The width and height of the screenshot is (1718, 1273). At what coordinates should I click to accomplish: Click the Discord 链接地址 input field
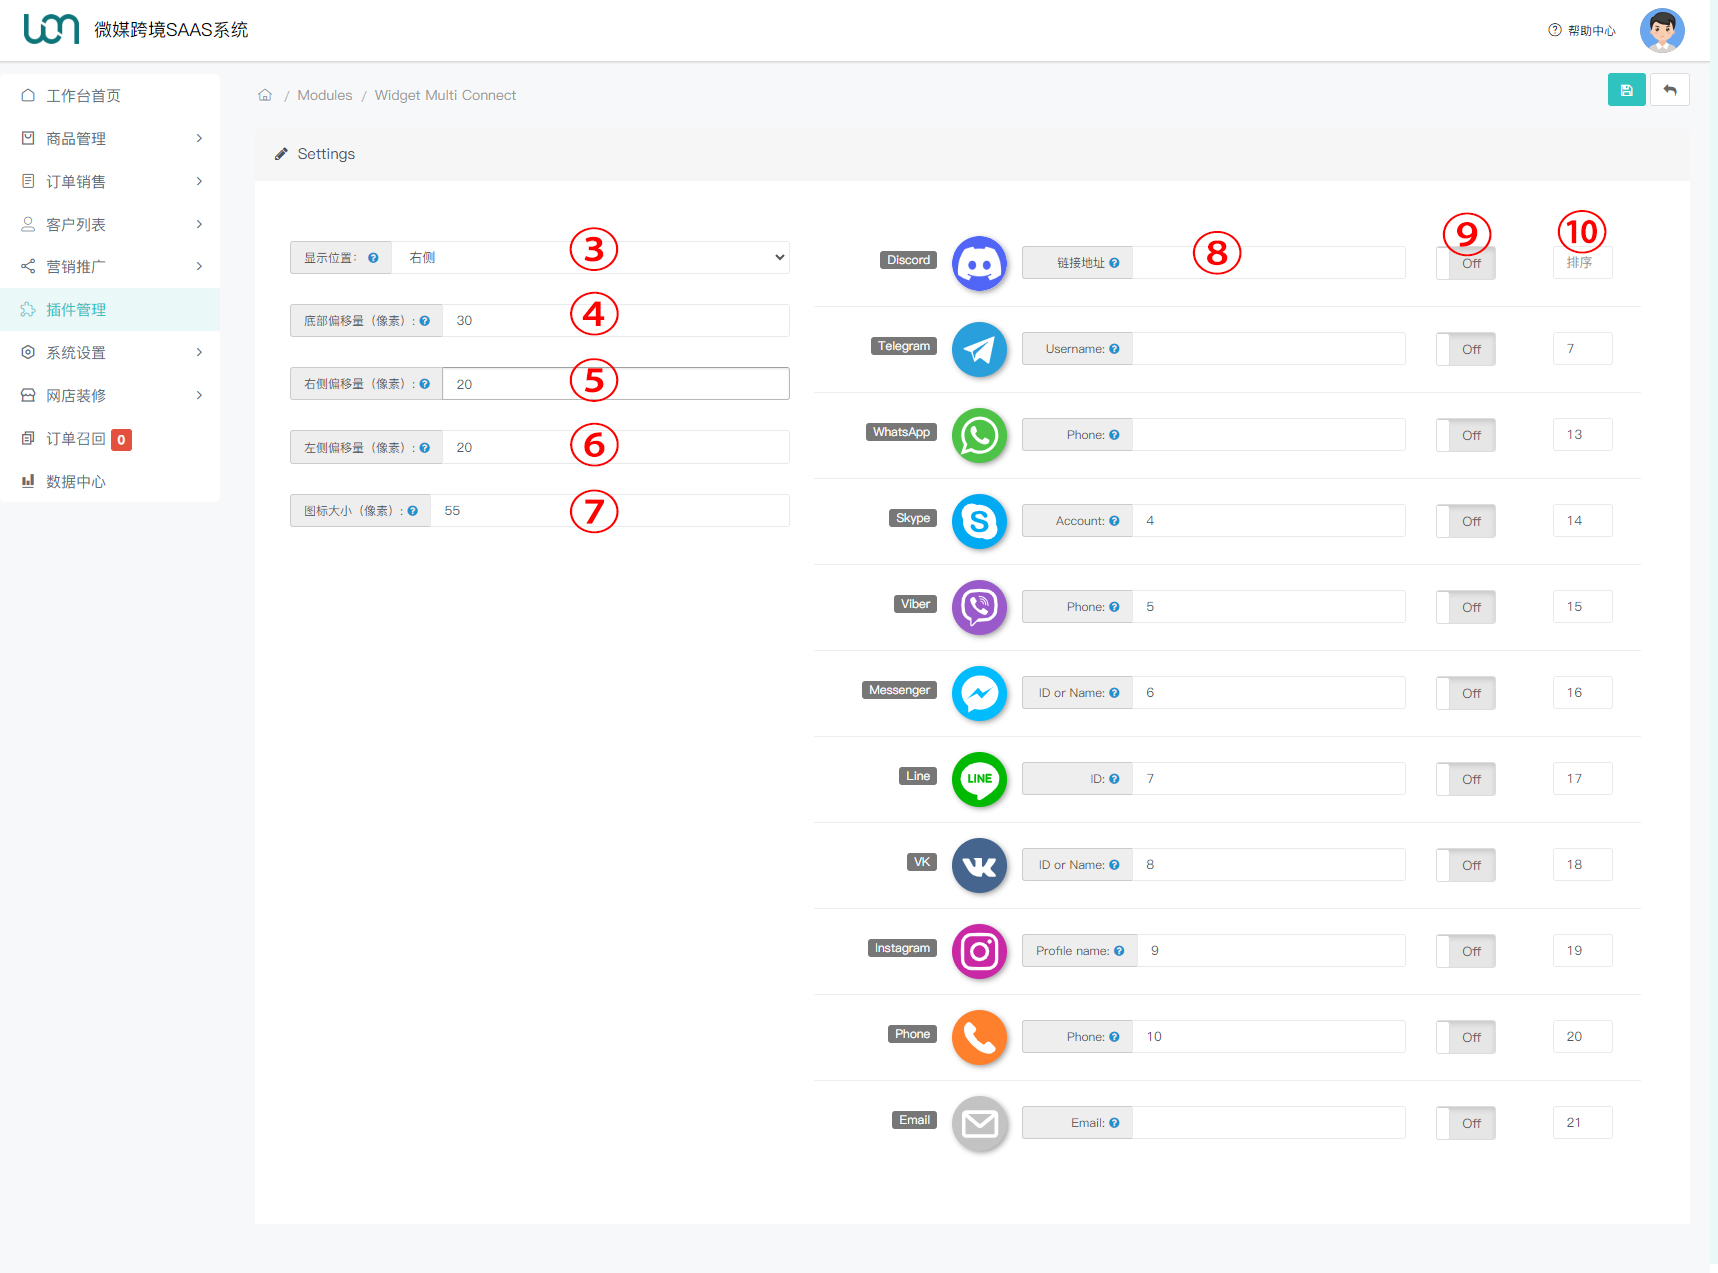tap(1269, 263)
